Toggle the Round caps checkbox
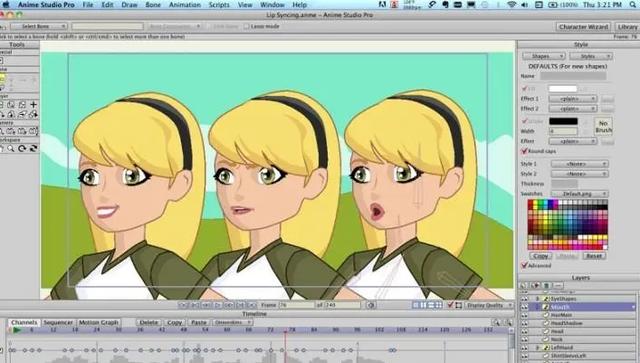 coord(524,151)
